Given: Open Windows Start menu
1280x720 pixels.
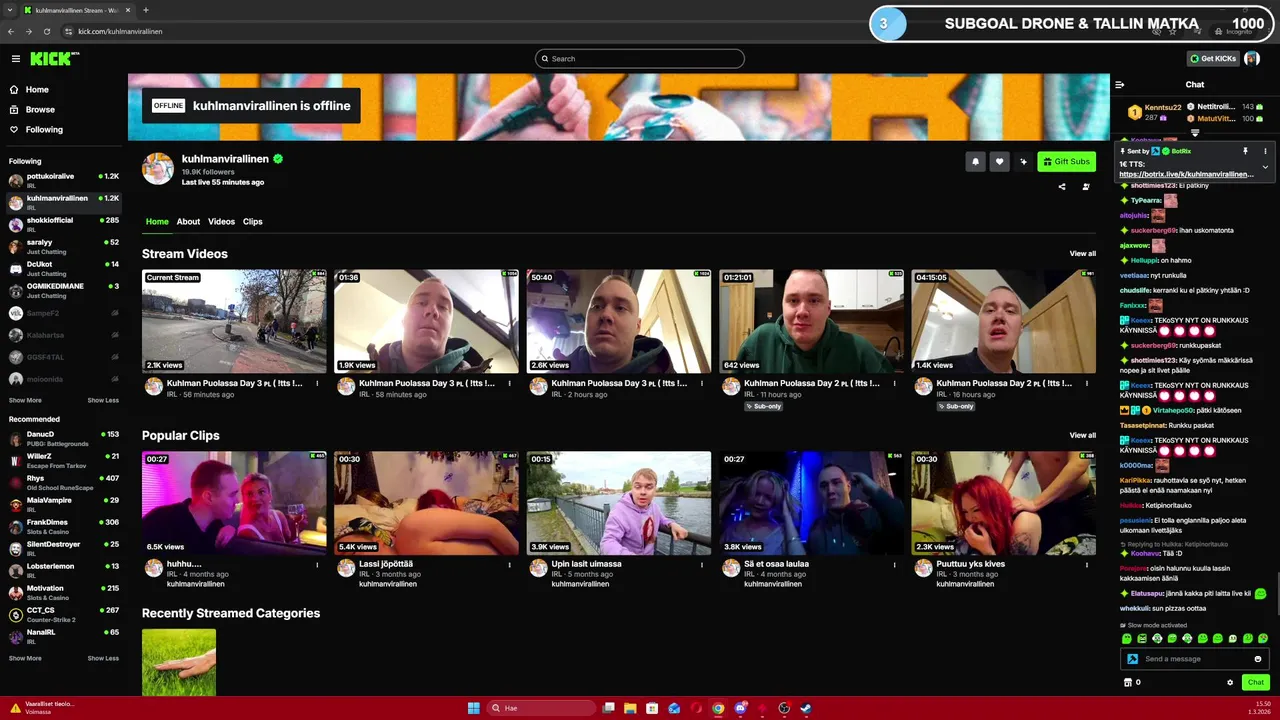Looking at the screenshot, I should point(474,708).
